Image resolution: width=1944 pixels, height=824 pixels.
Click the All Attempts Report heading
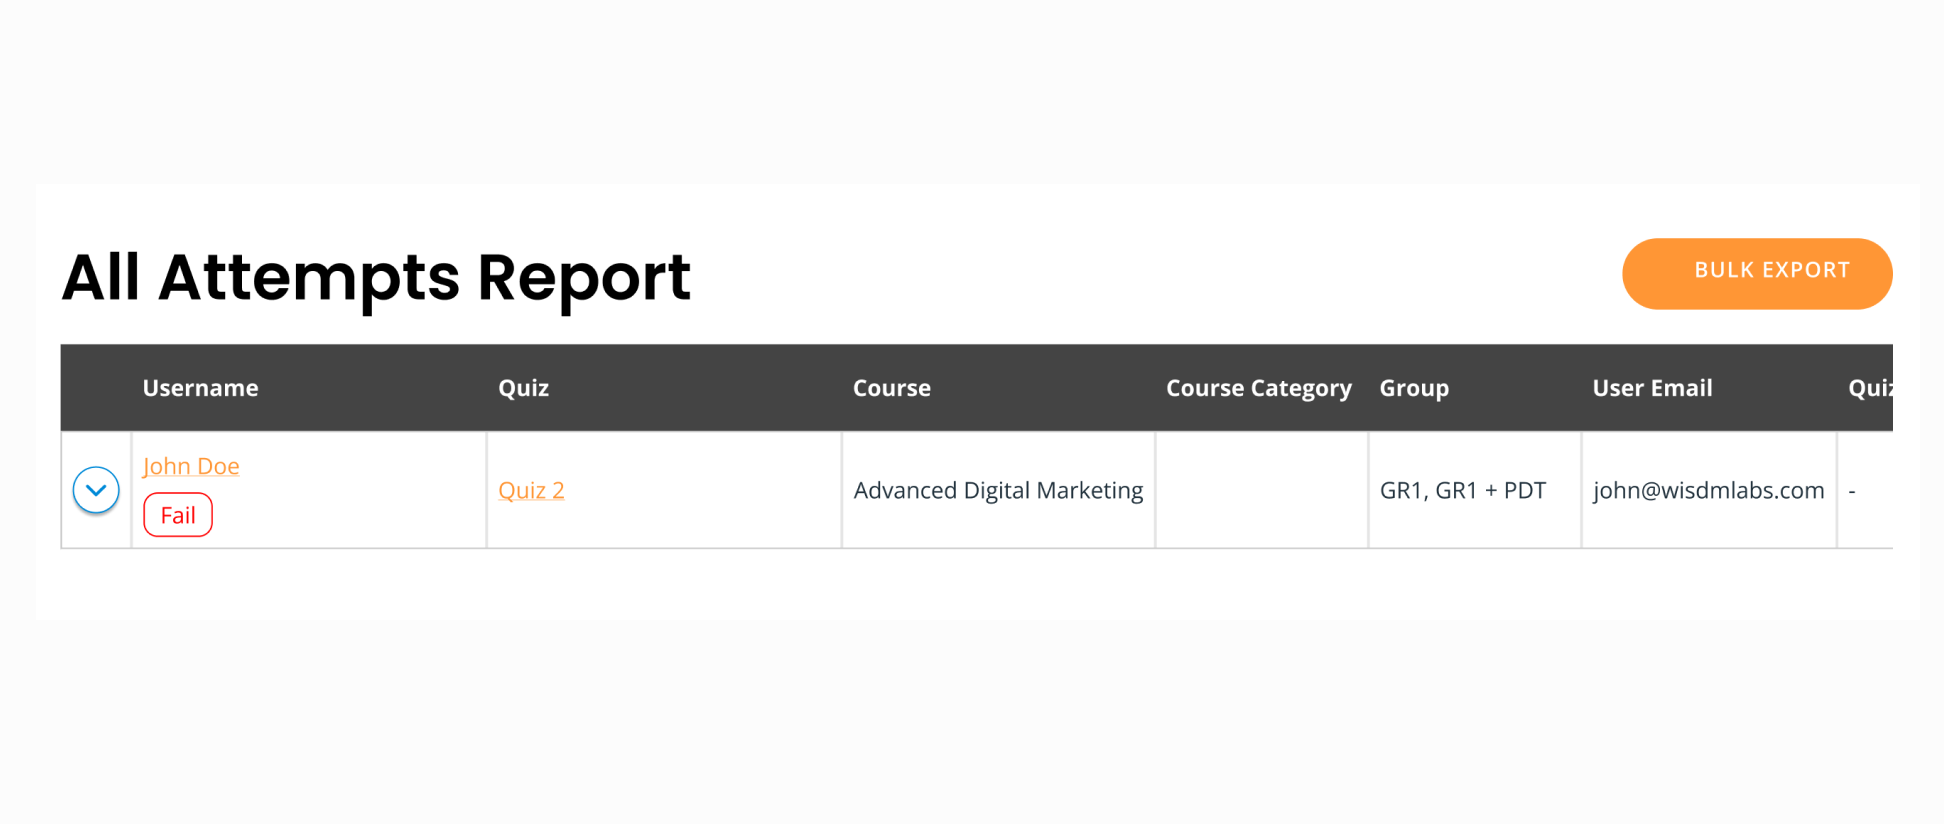(x=376, y=277)
